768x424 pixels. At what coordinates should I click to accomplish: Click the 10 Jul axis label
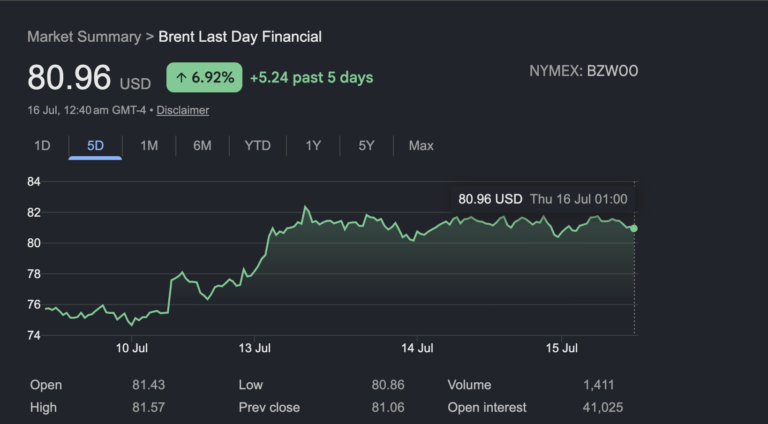[x=132, y=348]
